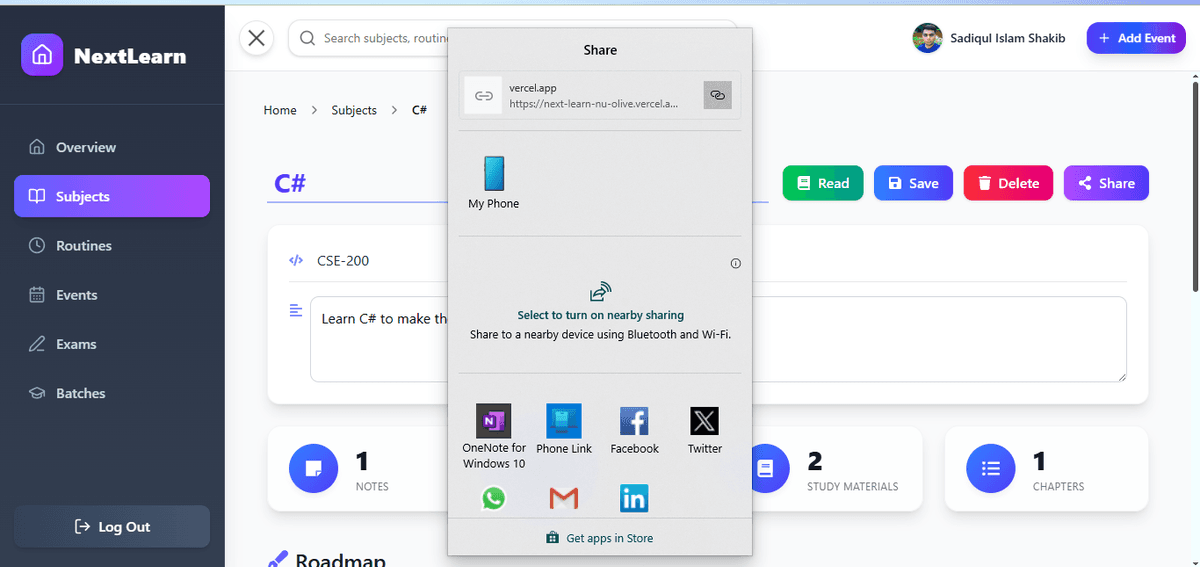Share via Gmail icon

tap(564, 497)
